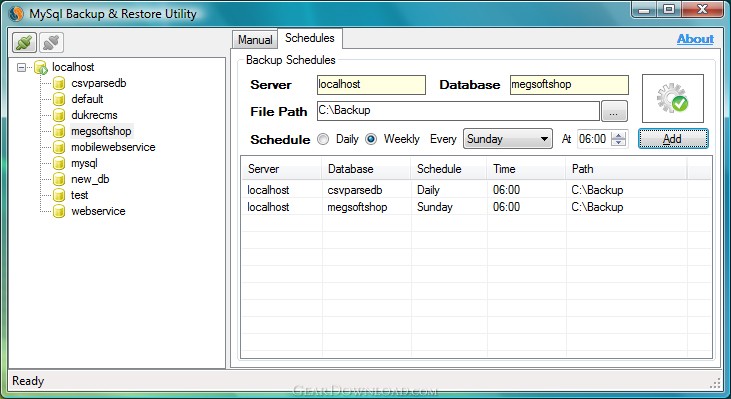Click the Daily cell in schedule list
The width and height of the screenshot is (731, 399).
click(x=428, y=190)
